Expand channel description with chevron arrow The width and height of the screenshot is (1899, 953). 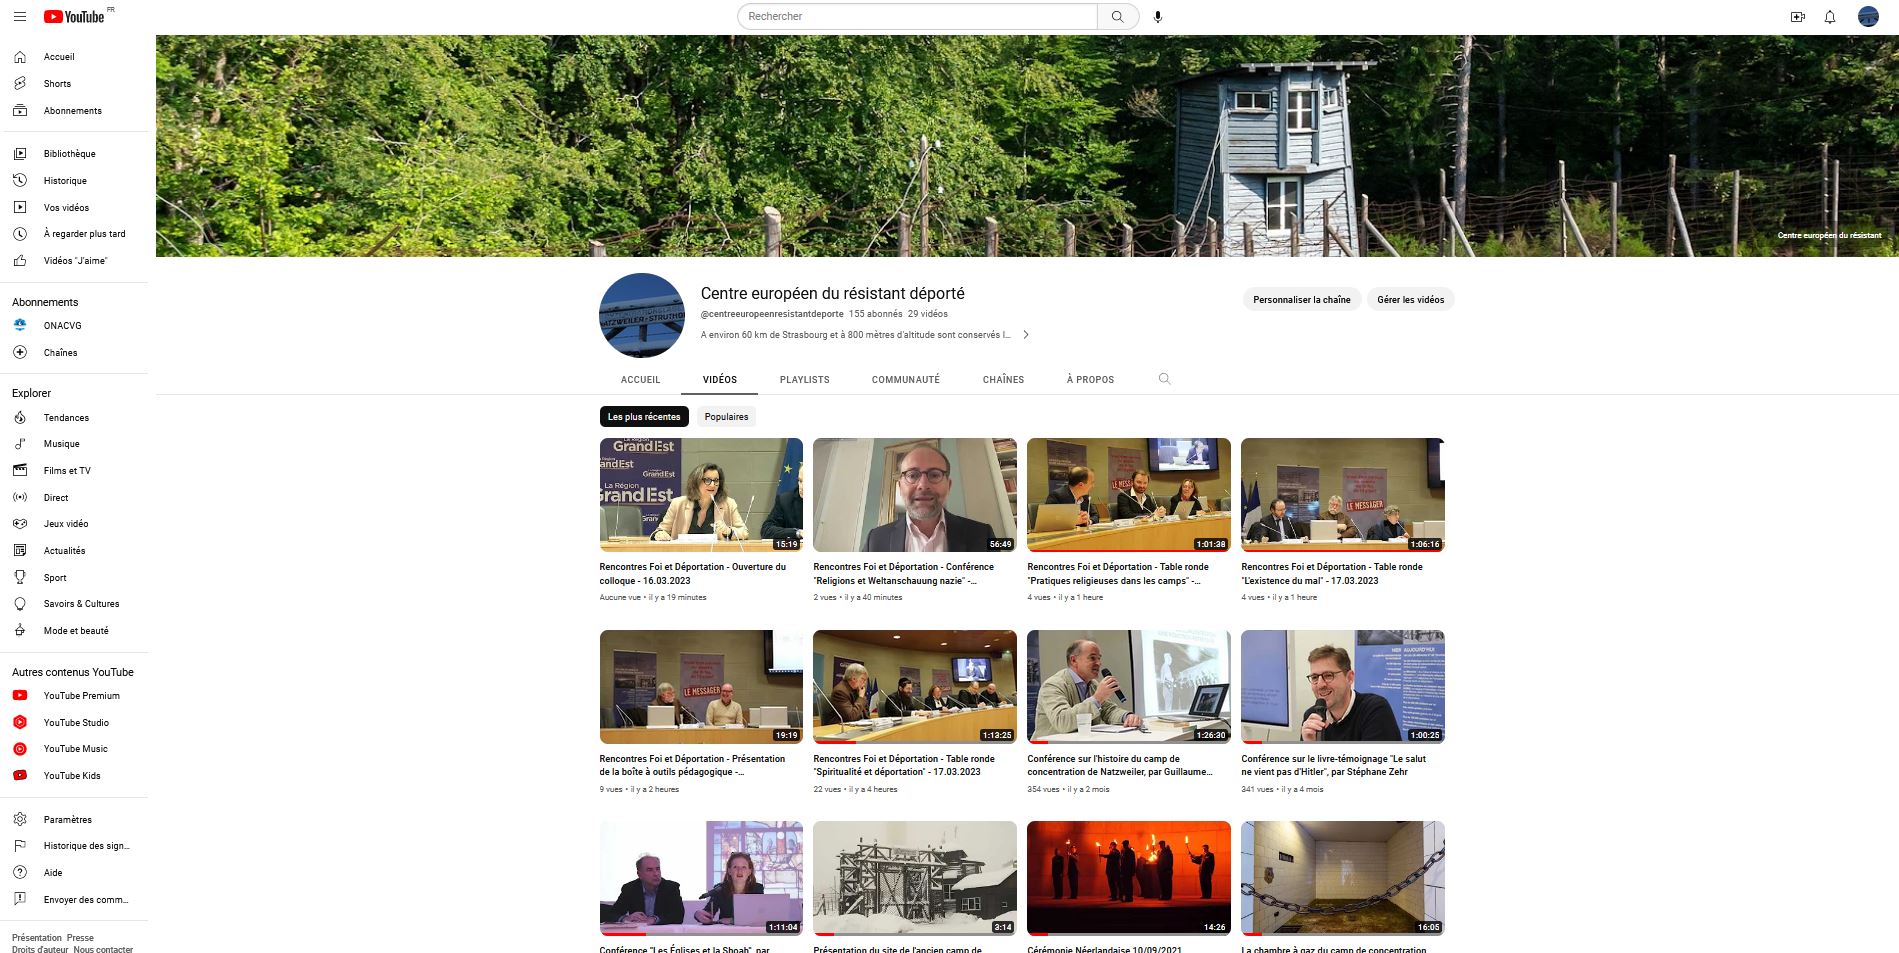1025,335
